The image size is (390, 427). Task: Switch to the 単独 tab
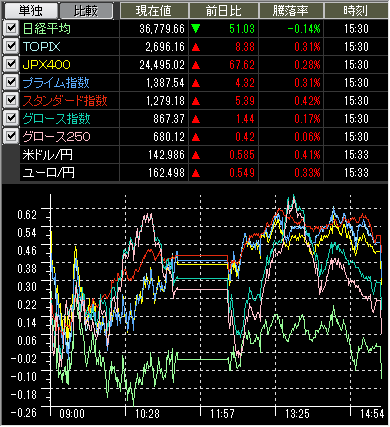pos(31,10)
